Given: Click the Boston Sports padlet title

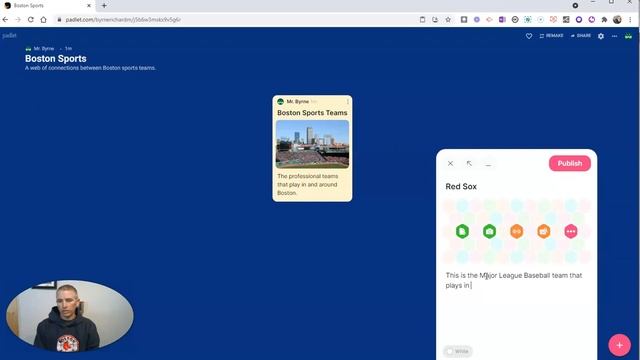Looking at the screenshot, I should (56, 58).
